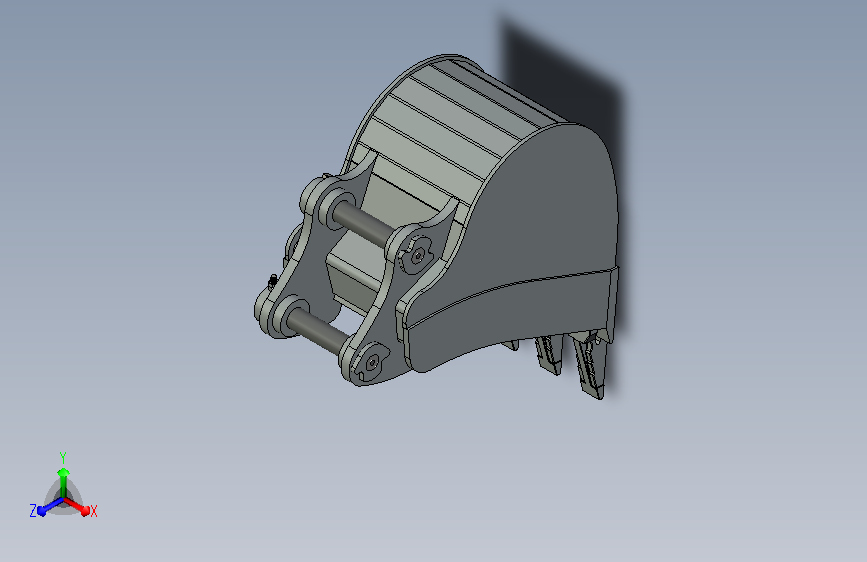
Task: Select the lower mounting pin of the bucket
Action: [x=317, y=330]
